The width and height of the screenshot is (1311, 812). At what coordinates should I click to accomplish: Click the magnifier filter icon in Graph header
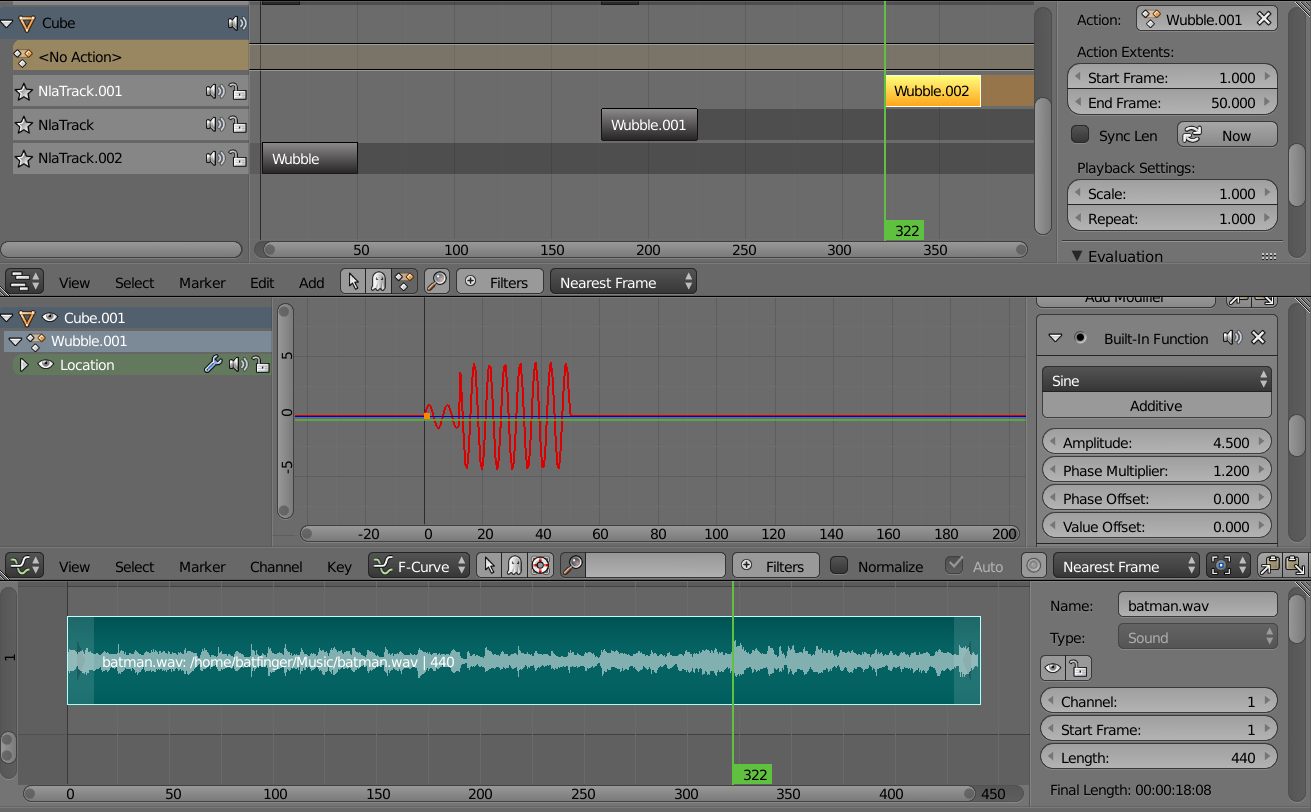(x=572, y=566)
